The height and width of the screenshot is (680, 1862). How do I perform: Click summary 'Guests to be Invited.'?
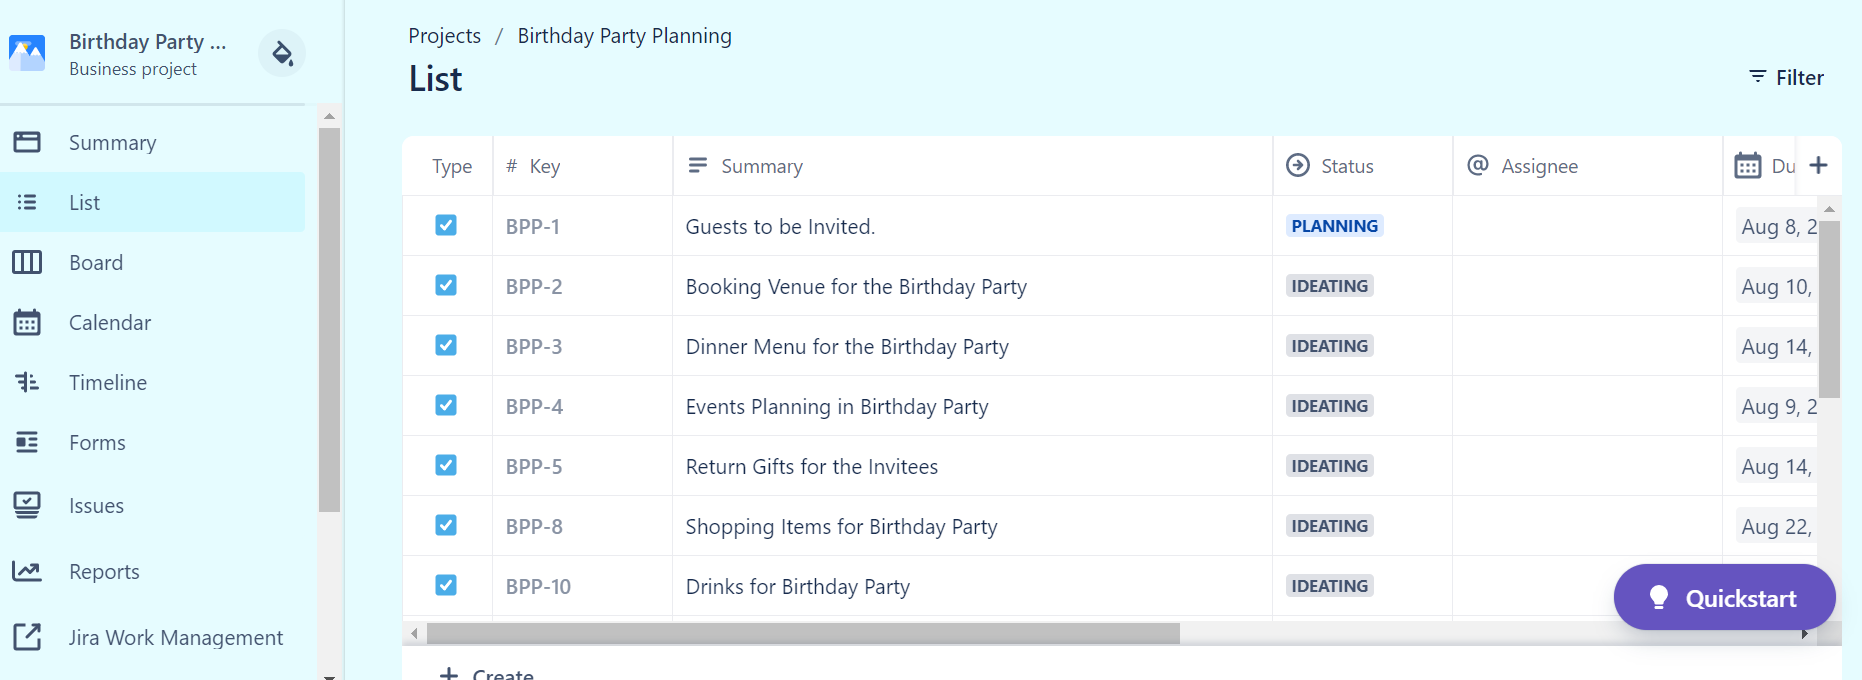(x=780, y=227)
